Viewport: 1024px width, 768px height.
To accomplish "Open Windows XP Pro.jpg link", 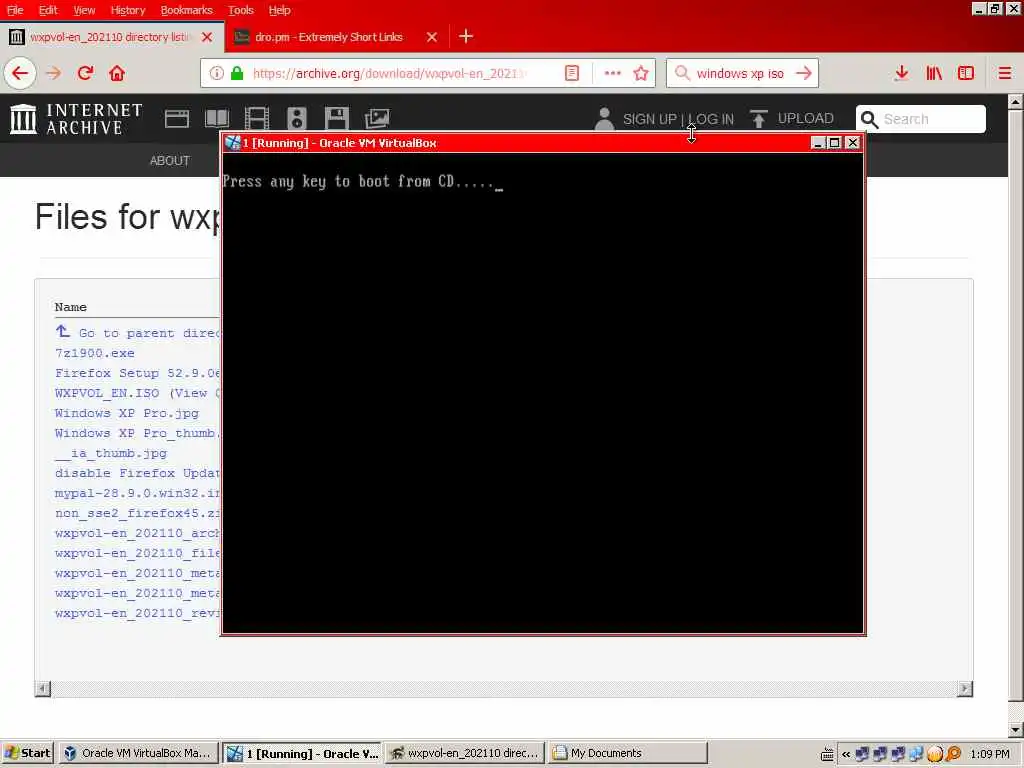I will (x=127, y=413).
